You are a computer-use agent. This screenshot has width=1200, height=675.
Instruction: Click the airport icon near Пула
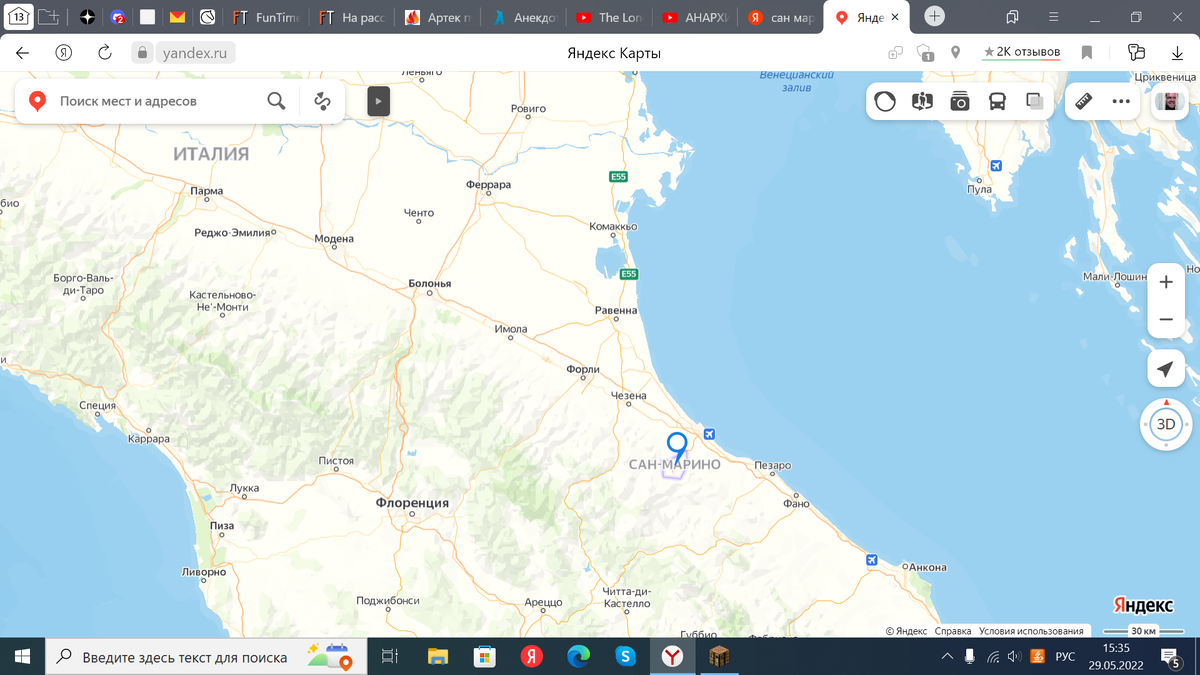click(x=995, y=165)
